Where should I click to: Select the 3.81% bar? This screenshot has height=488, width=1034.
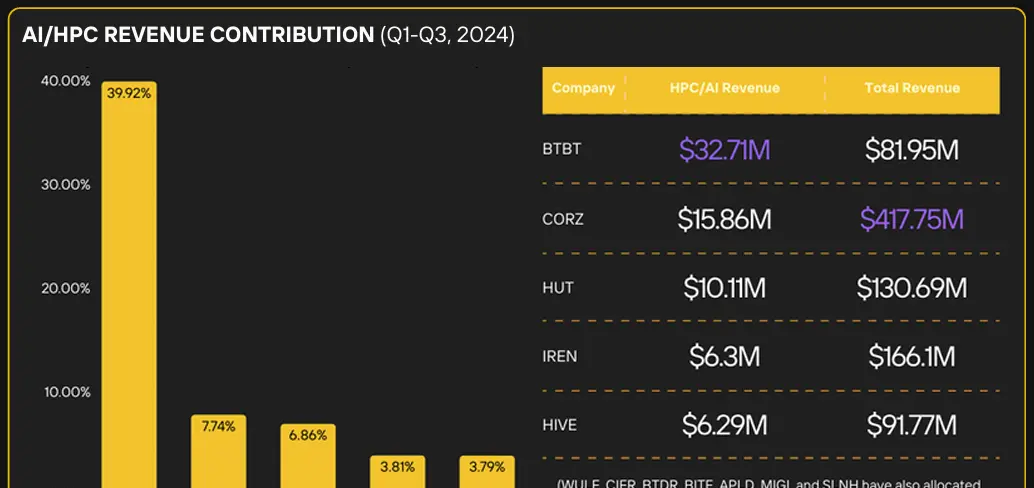click(x=398, y=472)
